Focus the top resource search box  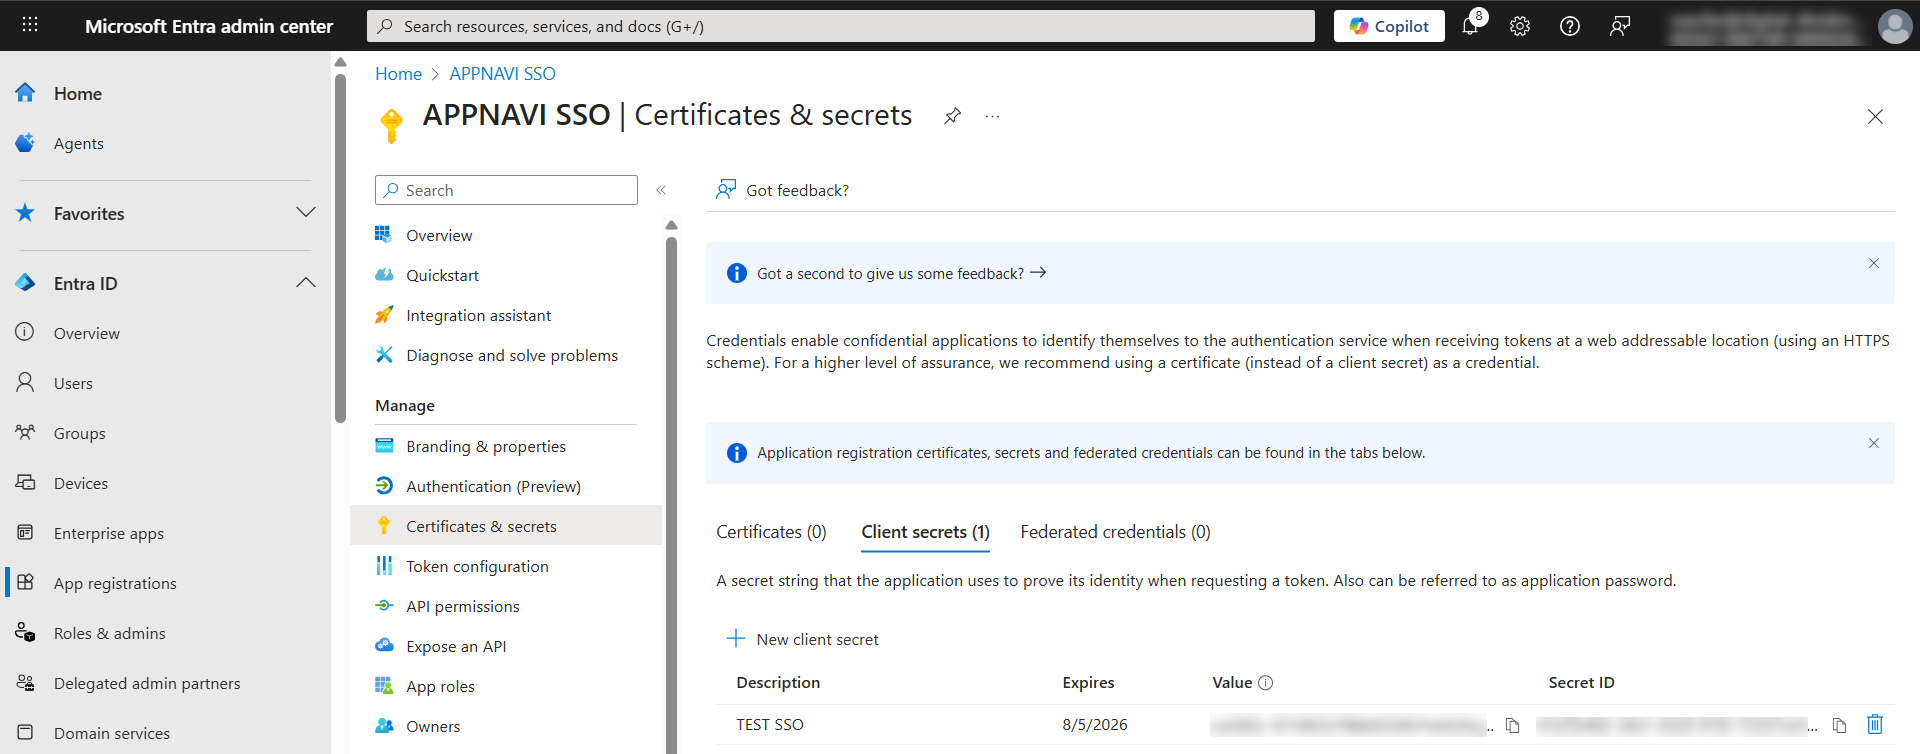pos(841,26)
